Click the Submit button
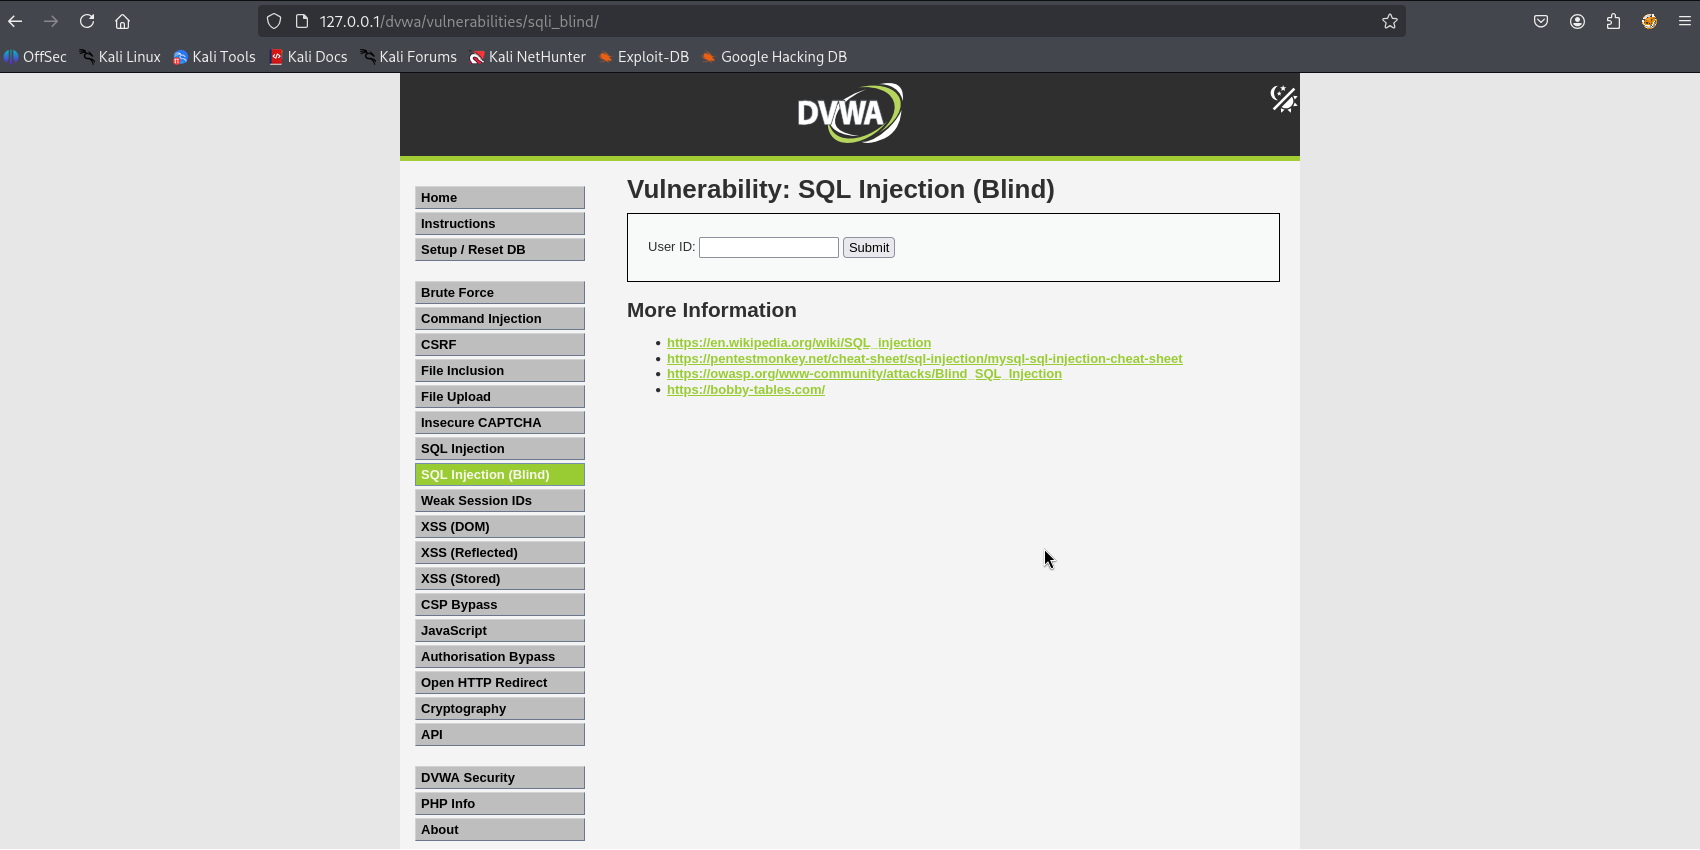Screen dimensions: 1700x850 [x=869, y=247]
